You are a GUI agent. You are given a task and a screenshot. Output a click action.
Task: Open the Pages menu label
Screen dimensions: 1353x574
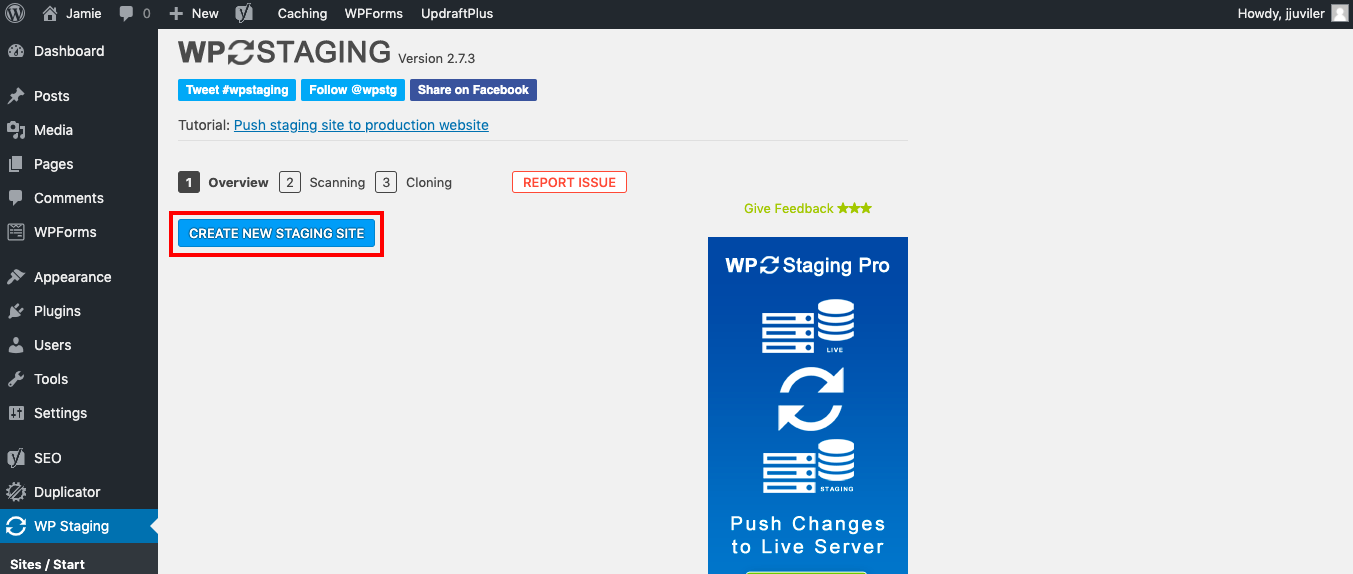coord(54,164)
